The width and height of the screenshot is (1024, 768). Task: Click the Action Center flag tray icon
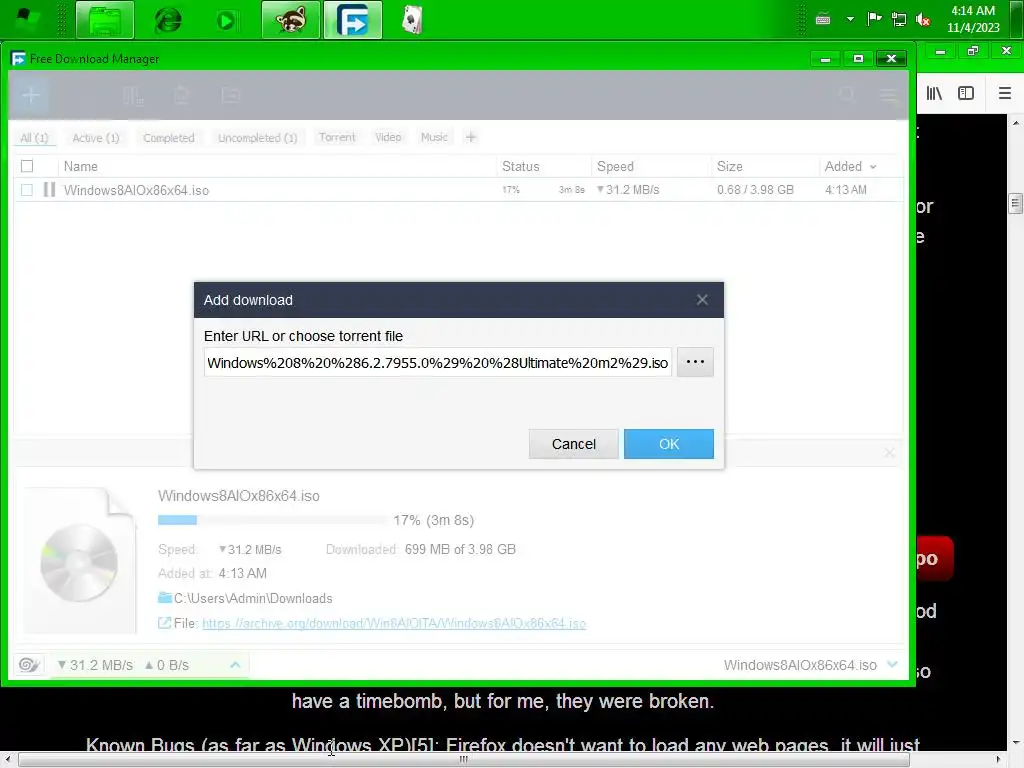click(874, 19)
